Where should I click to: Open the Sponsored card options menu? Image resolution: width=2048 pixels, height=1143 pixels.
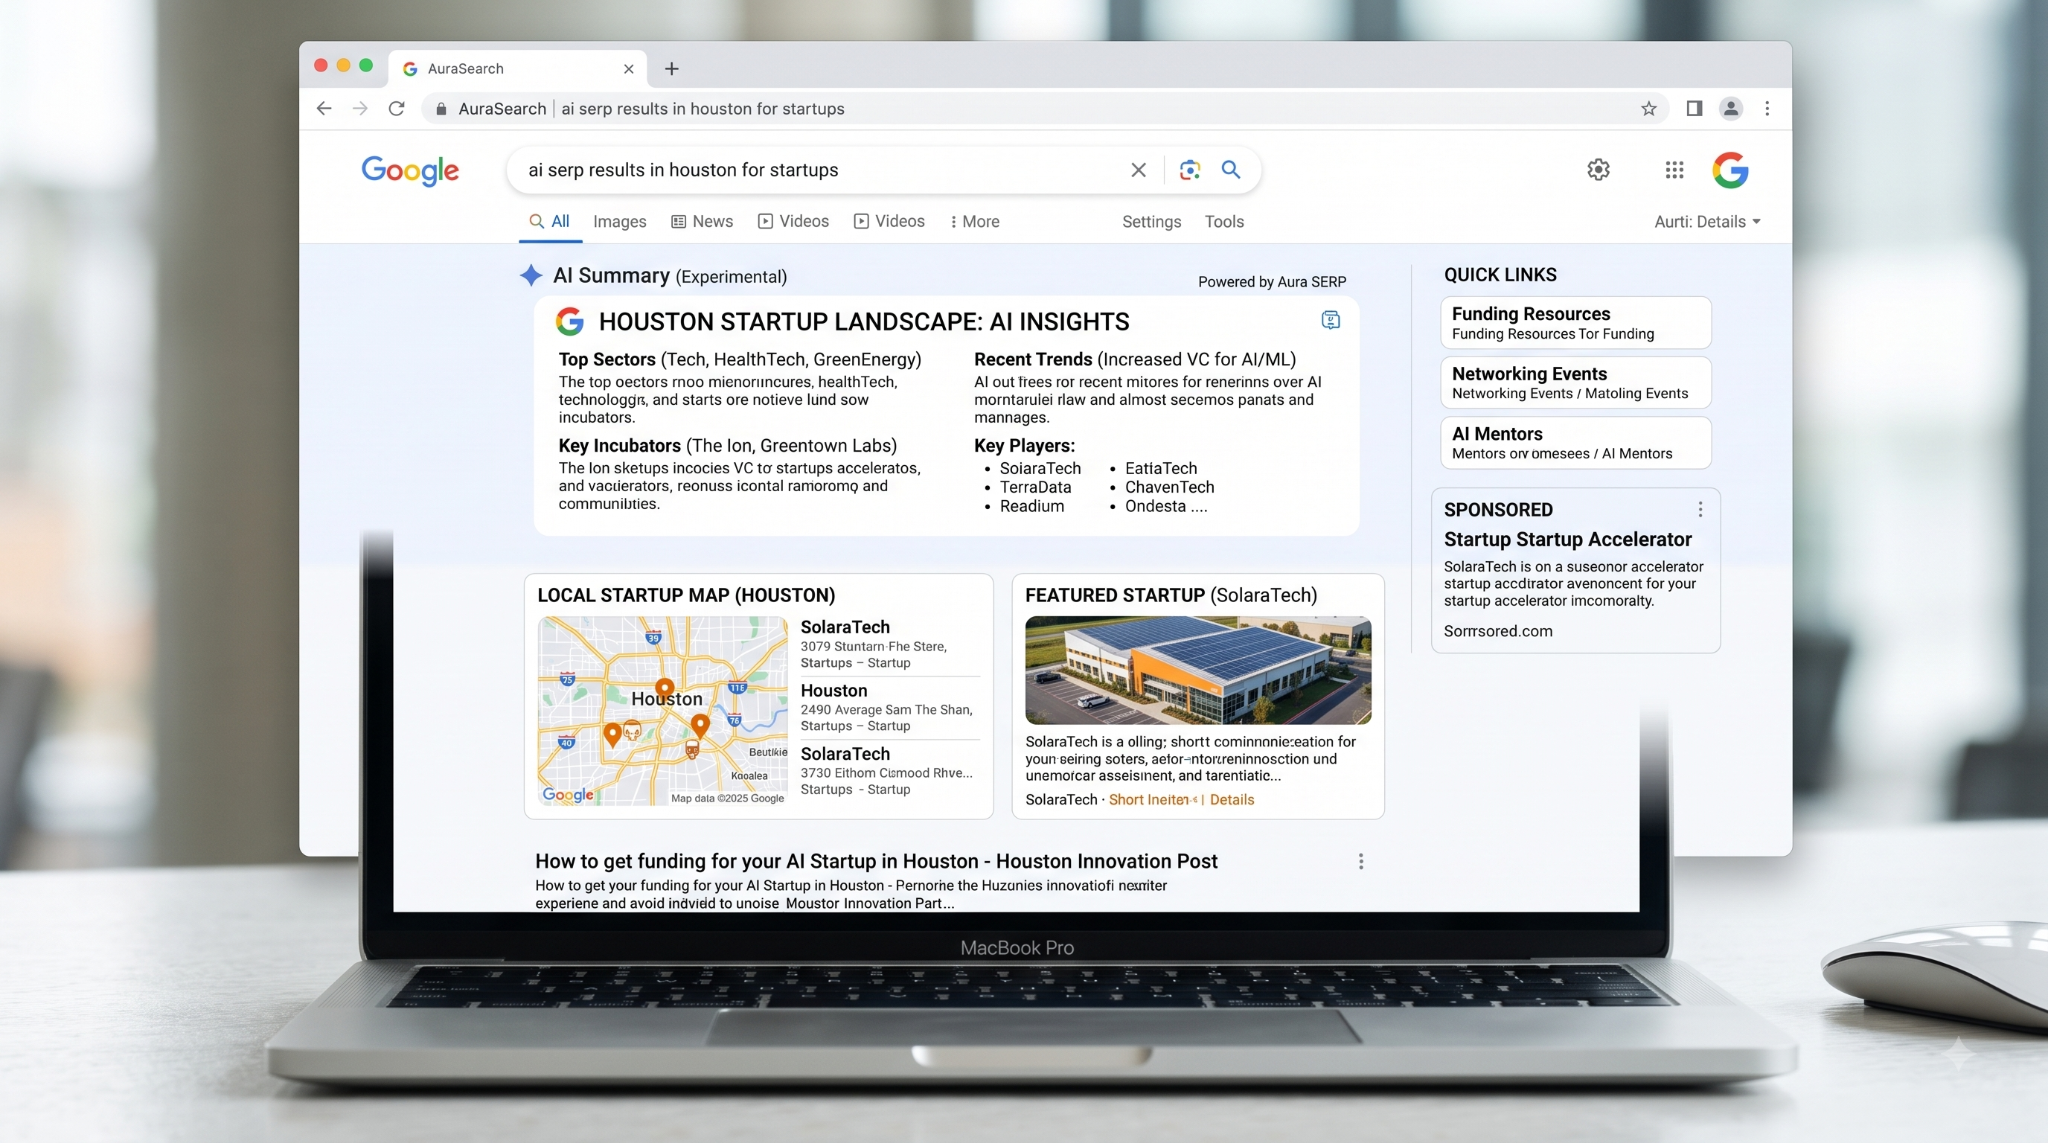tap(1700, 510)
